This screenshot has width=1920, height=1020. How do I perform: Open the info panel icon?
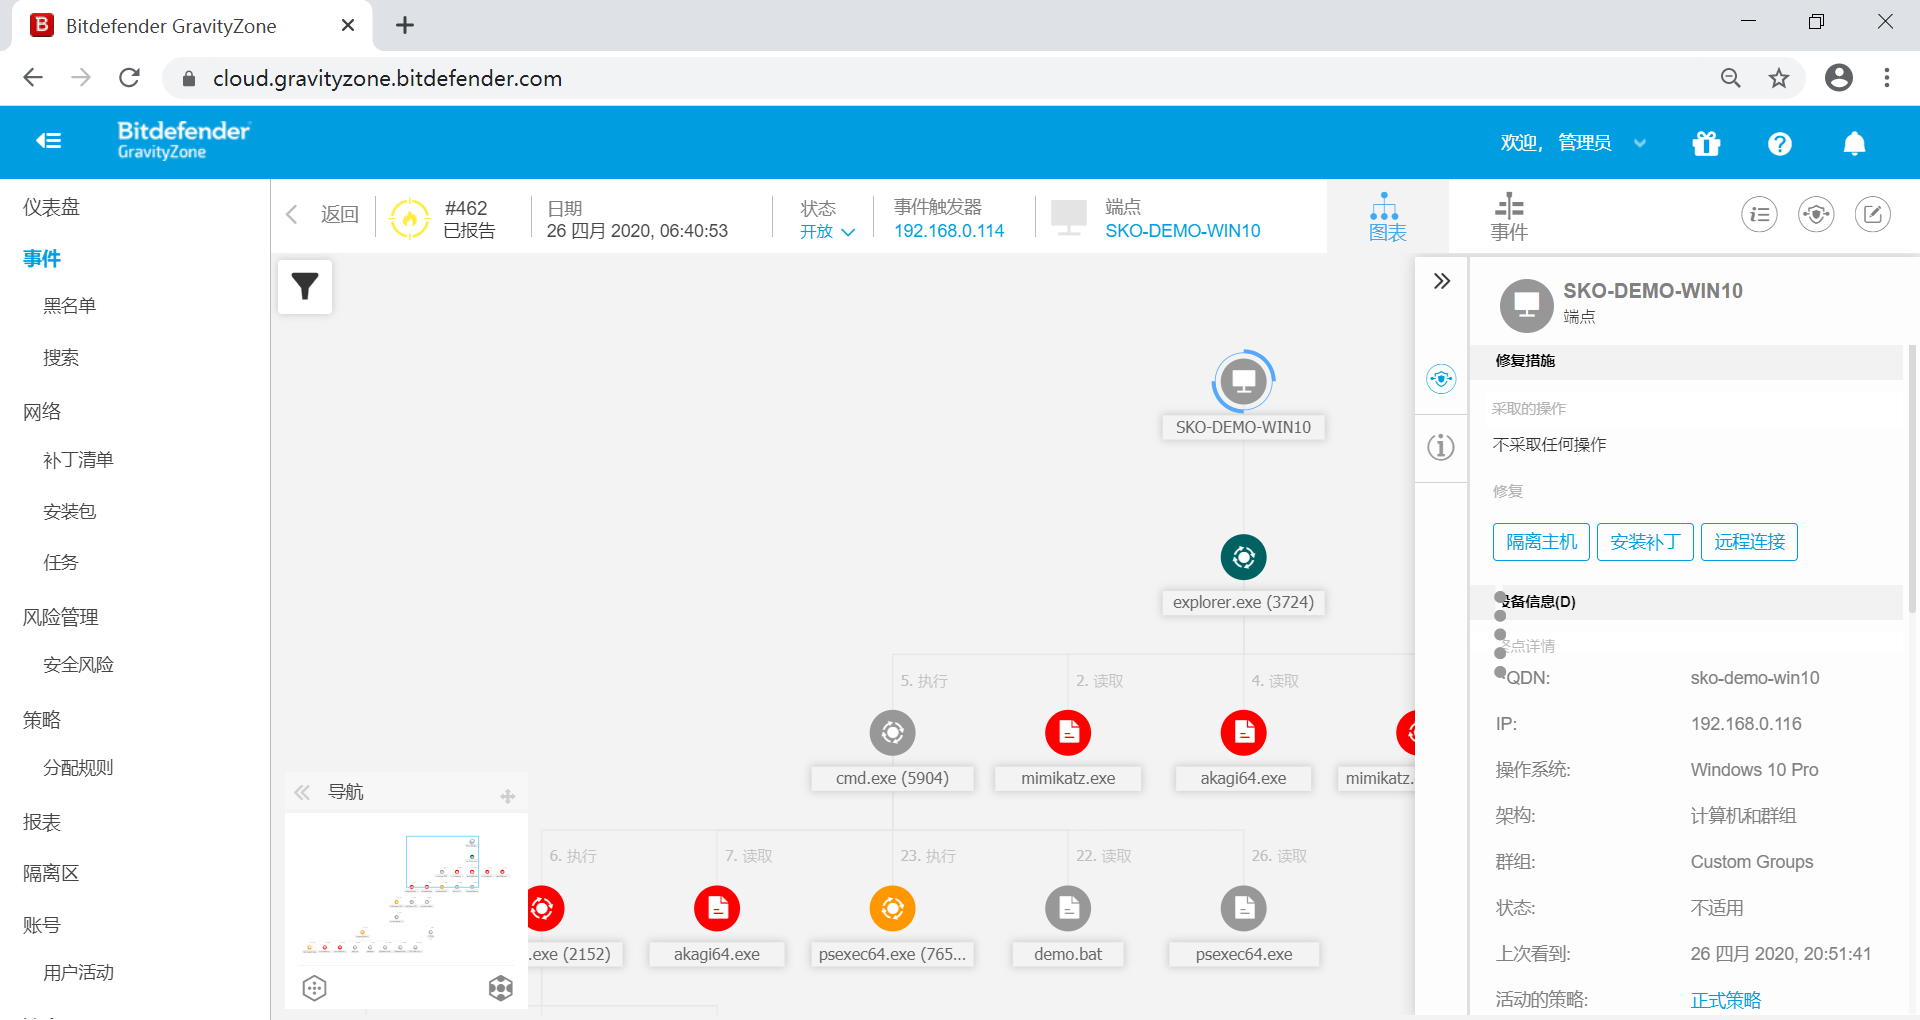tap(1441, 447)
